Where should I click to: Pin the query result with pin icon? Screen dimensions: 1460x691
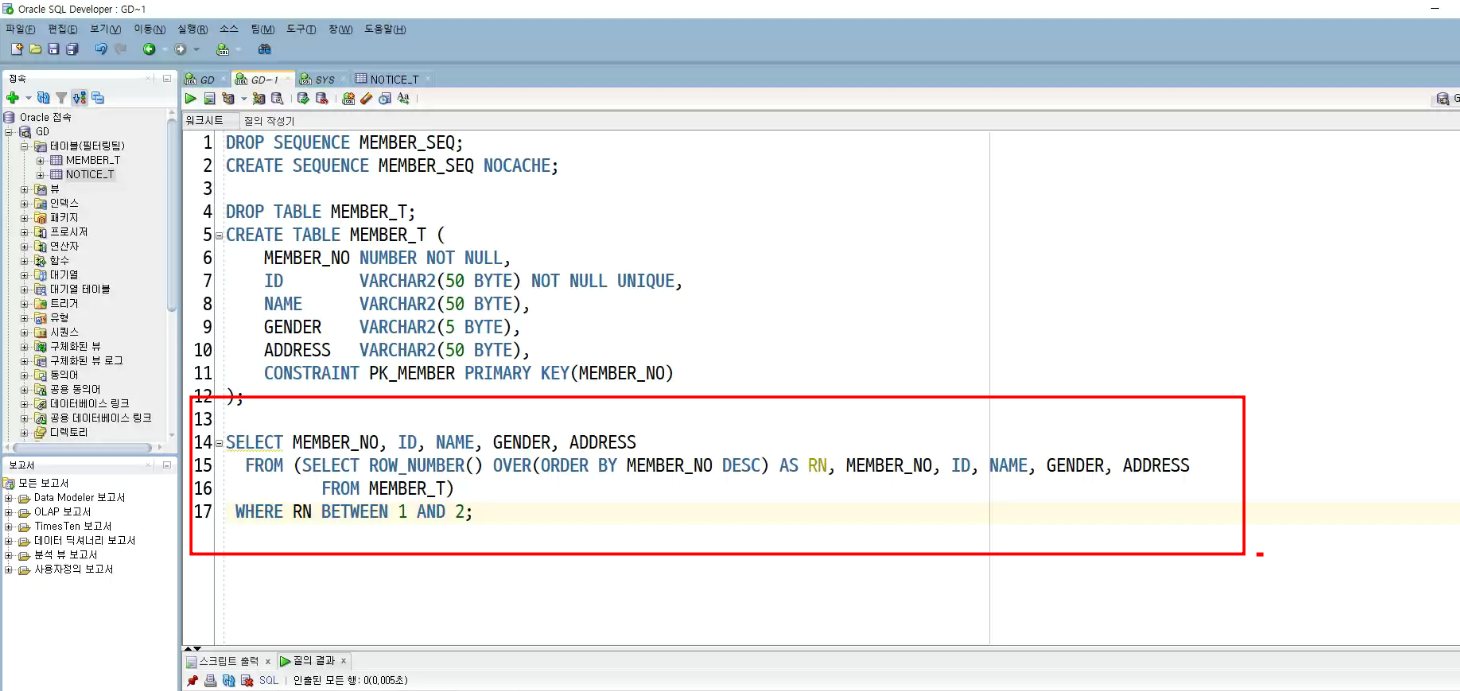click(192, 680)
